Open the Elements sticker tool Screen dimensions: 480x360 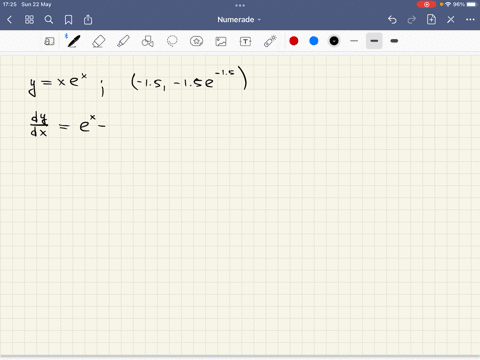[x=196, y=41]
